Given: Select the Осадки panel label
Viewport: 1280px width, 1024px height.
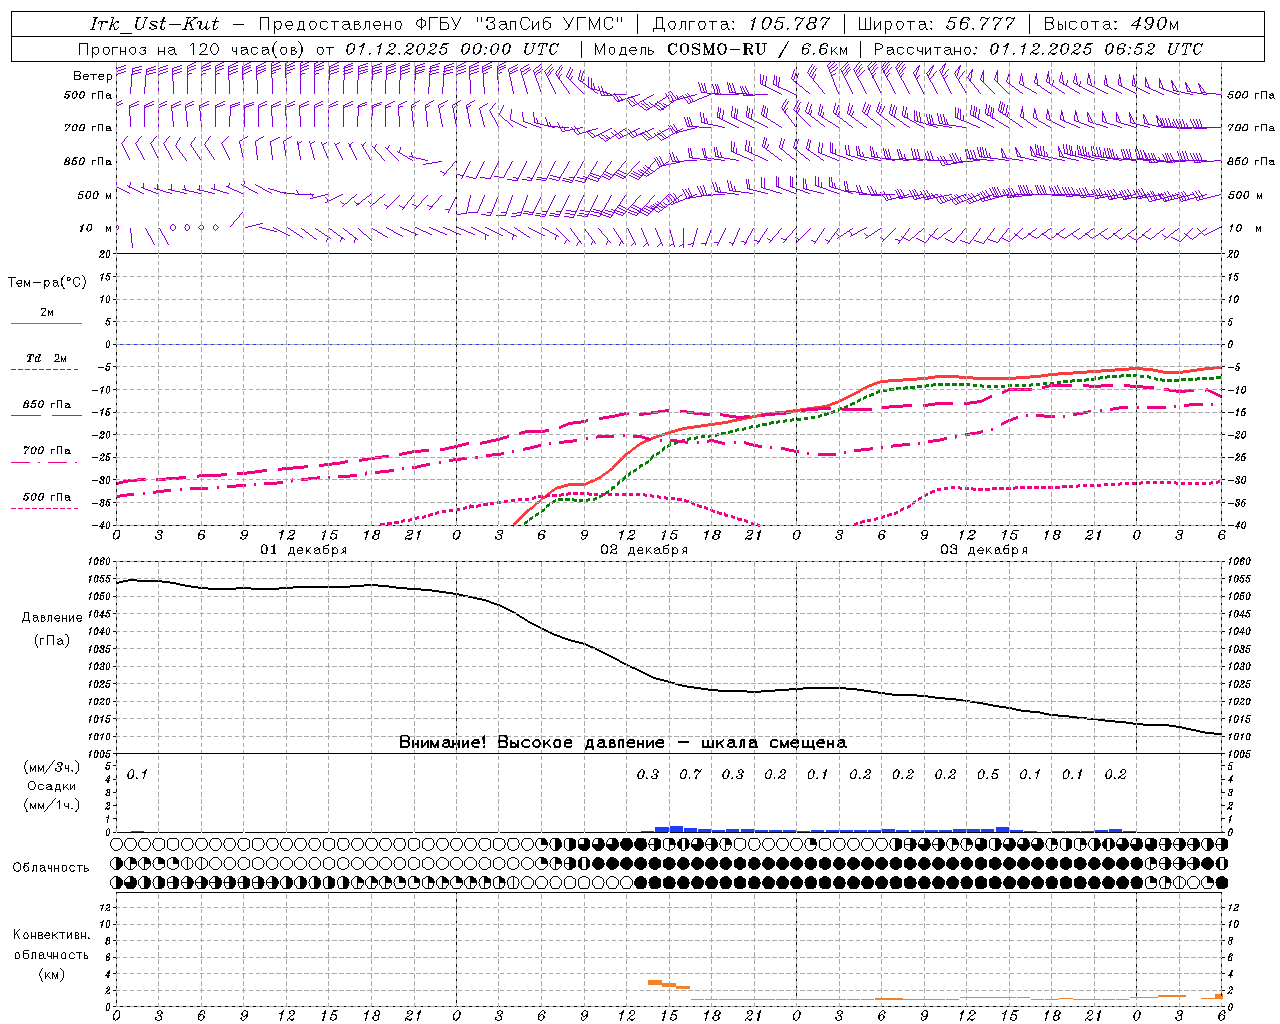Looking at the screenshot, I should [51, 786].
